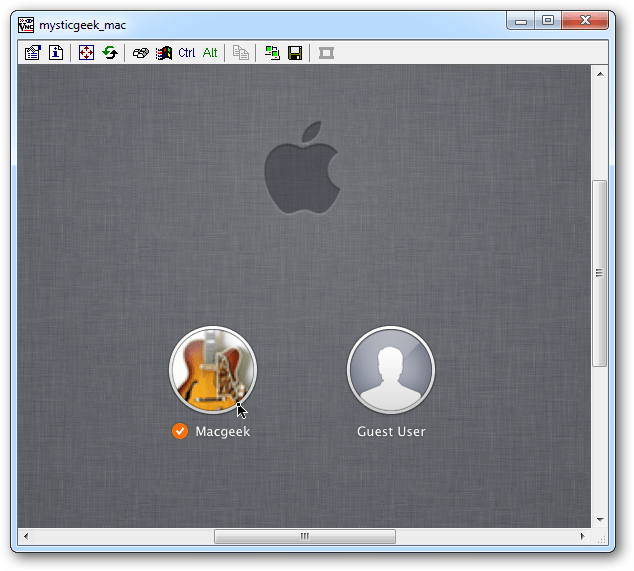Screen dimensions: 634x571
Task: Start new connection icon
Action: 272,53
